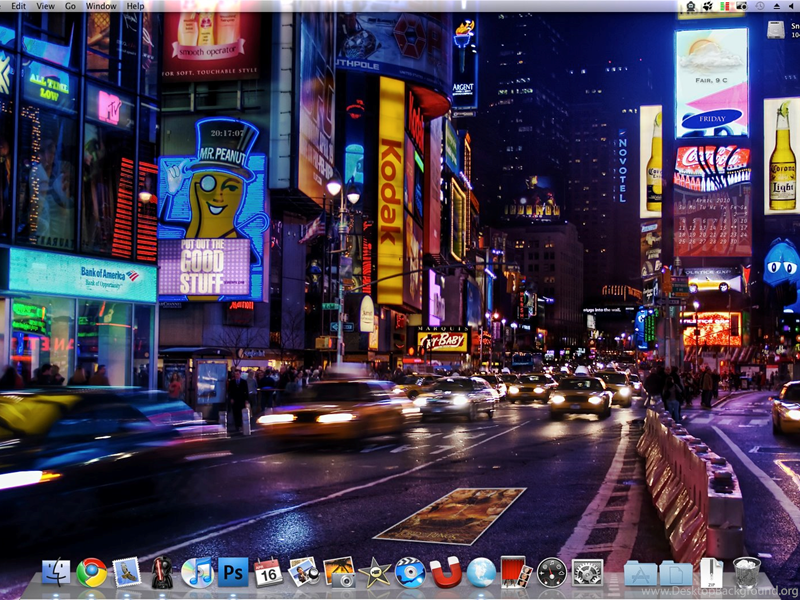Open Photoshop from the dock
The image size is (800, 600).
pyautogui.click(x=233, y=572)
